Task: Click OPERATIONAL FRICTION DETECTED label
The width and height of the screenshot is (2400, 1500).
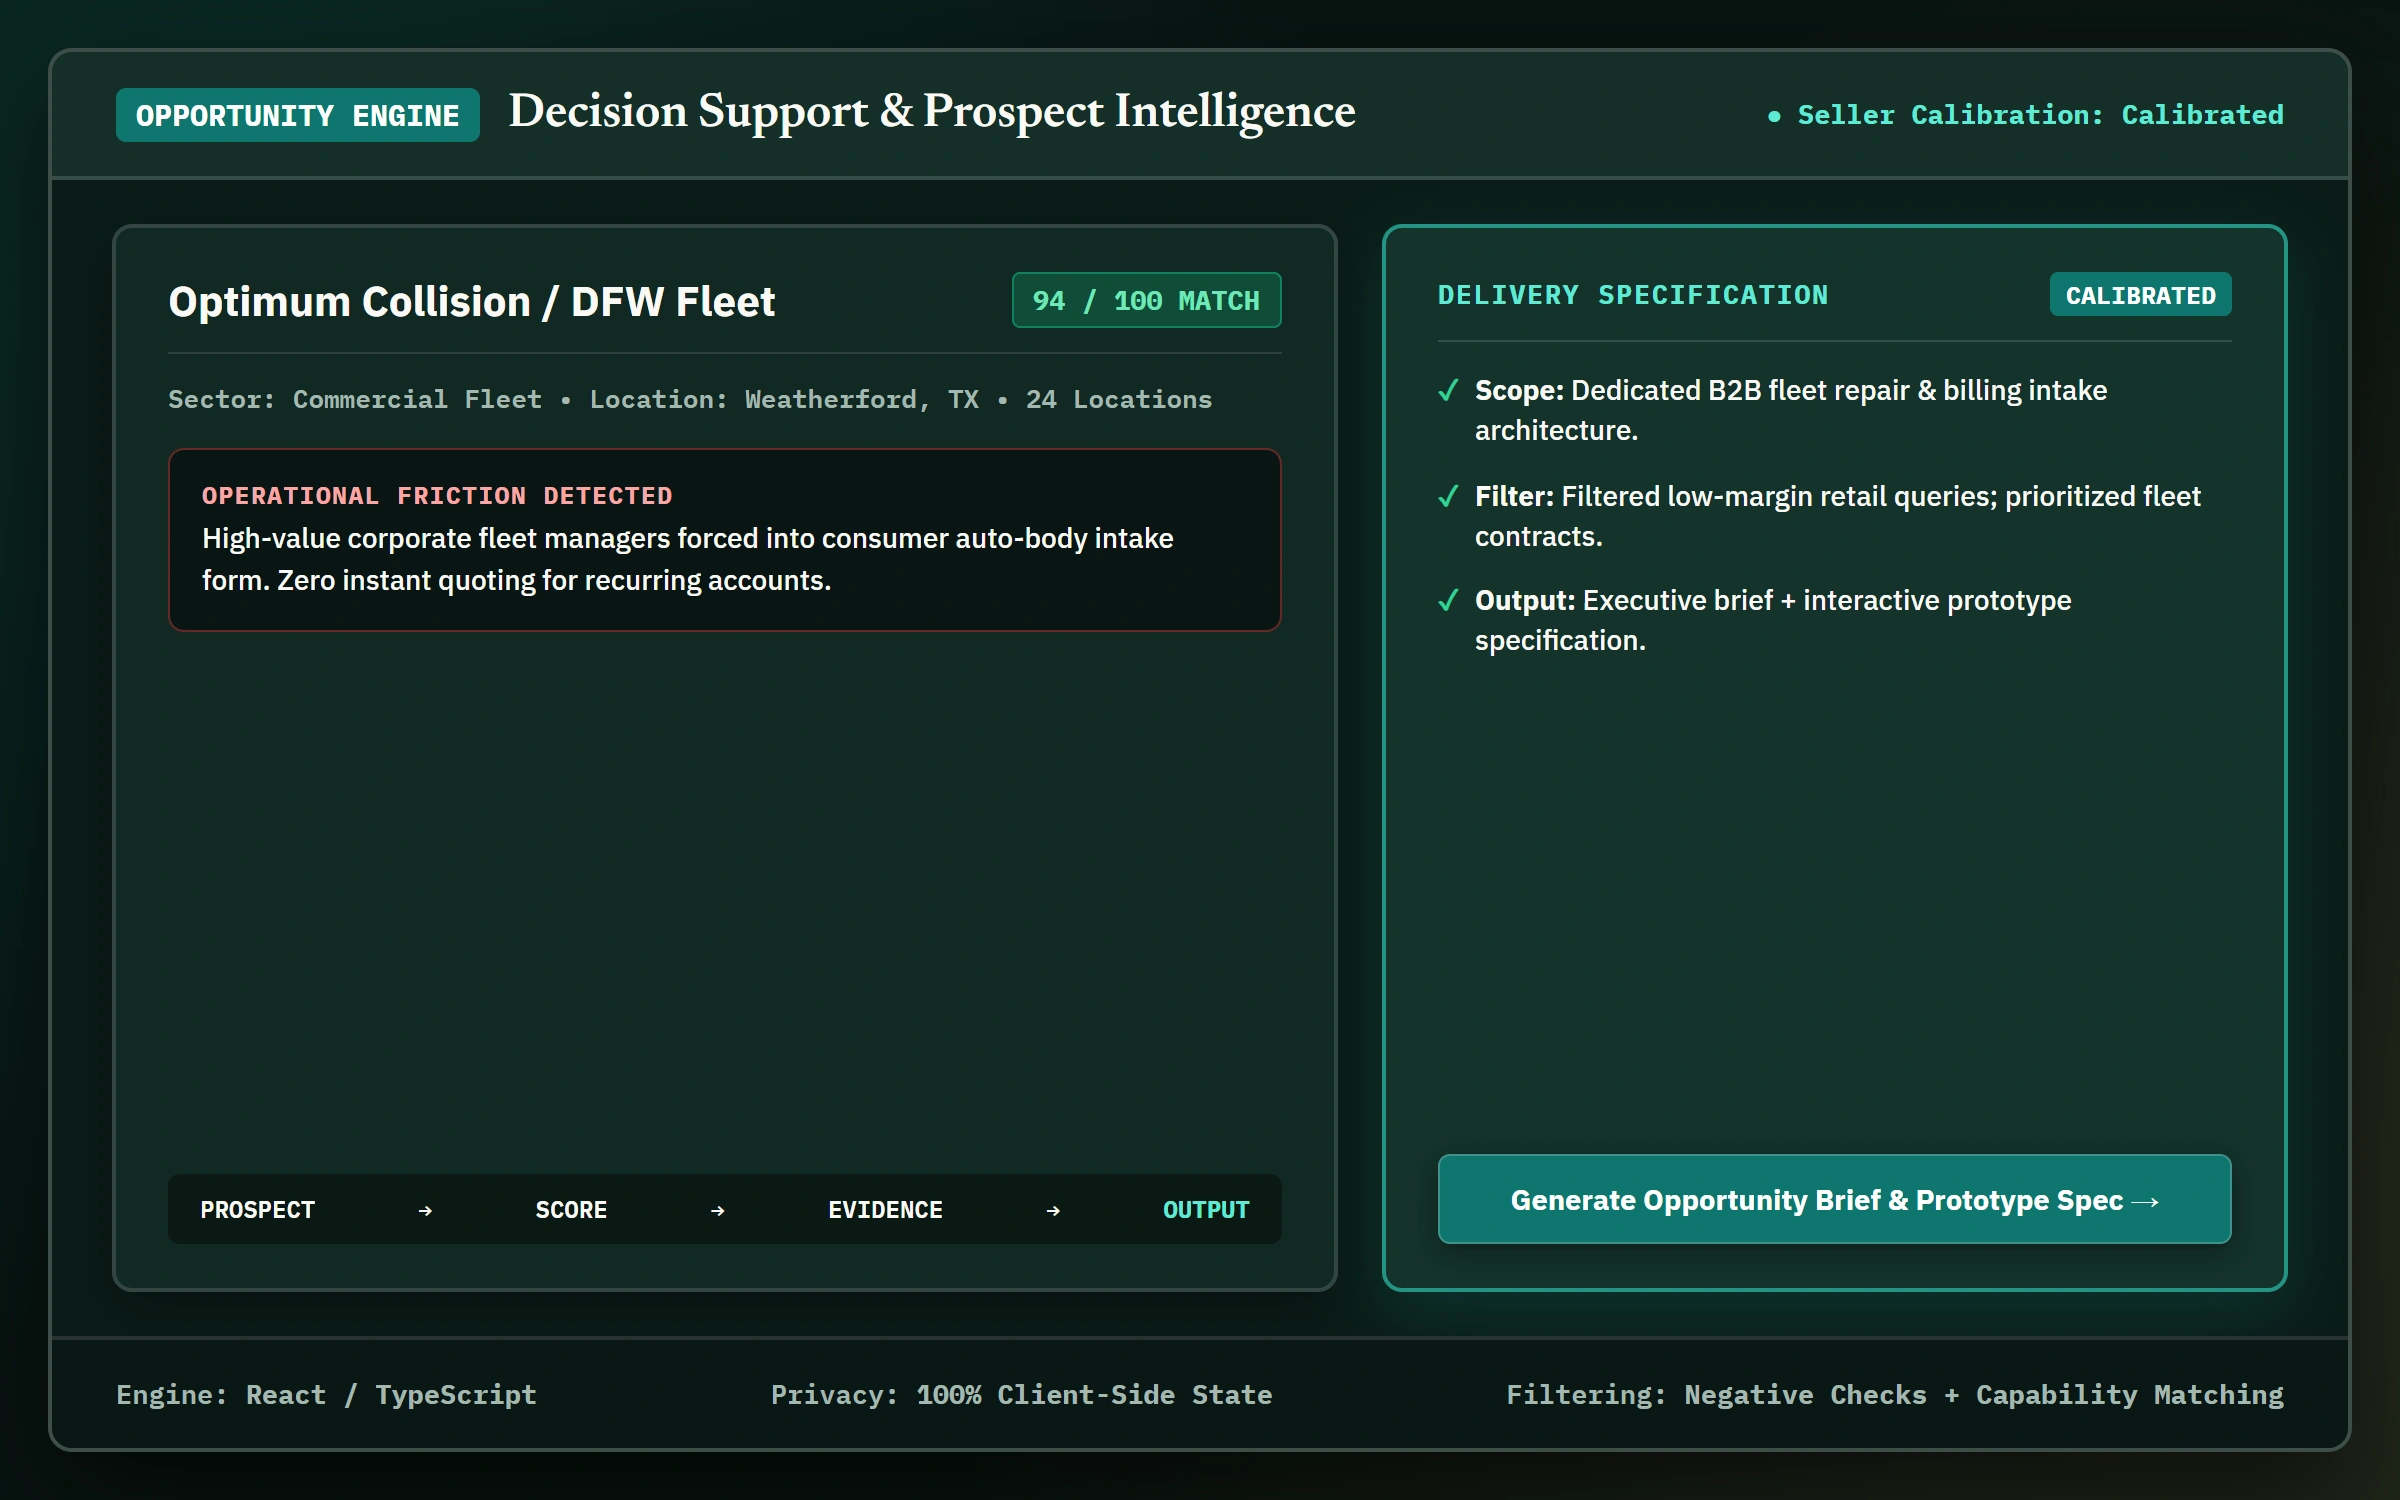Action: (x=437, y=495)
